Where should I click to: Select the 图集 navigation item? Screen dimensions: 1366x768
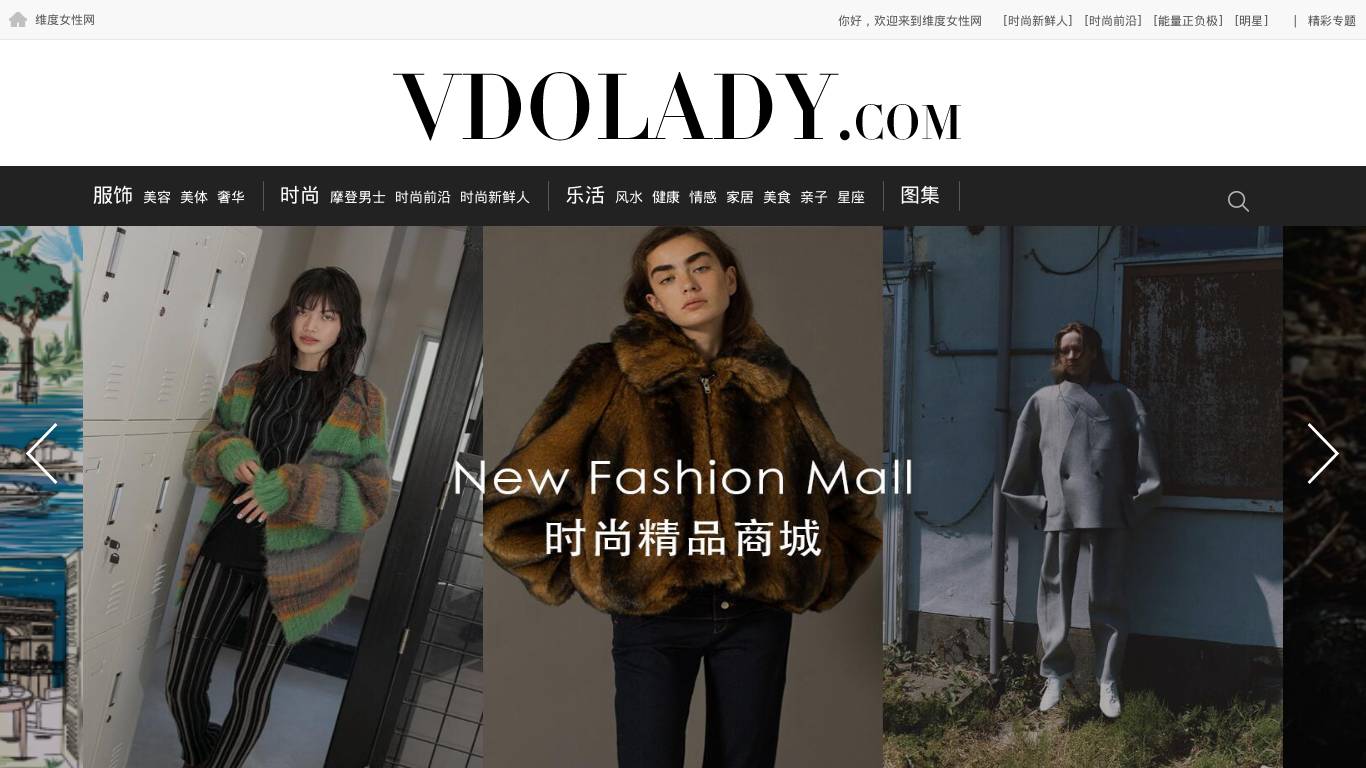pos(920,195)
